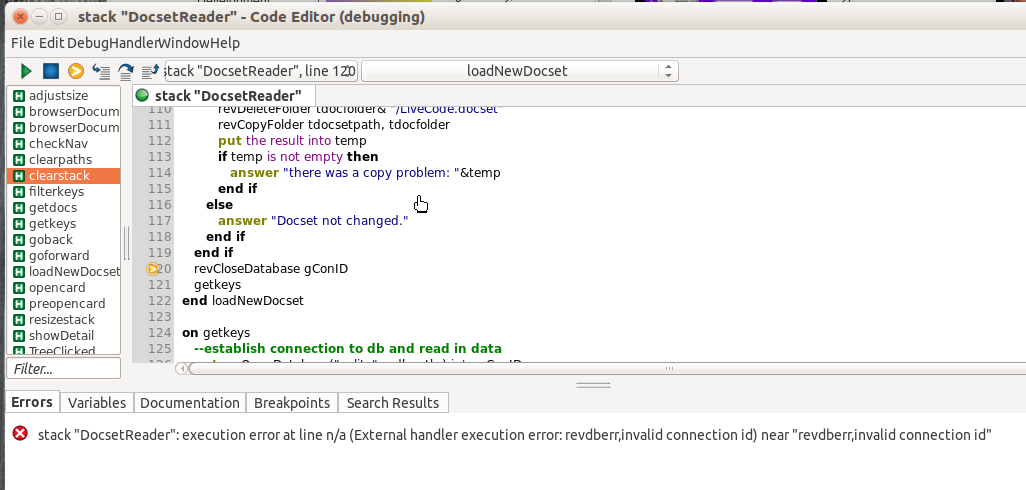Image resolution: width=1026 pixels, height=490 pixels.
Task: Click the green Run/Continue debug icon
Action: point(26,71)
